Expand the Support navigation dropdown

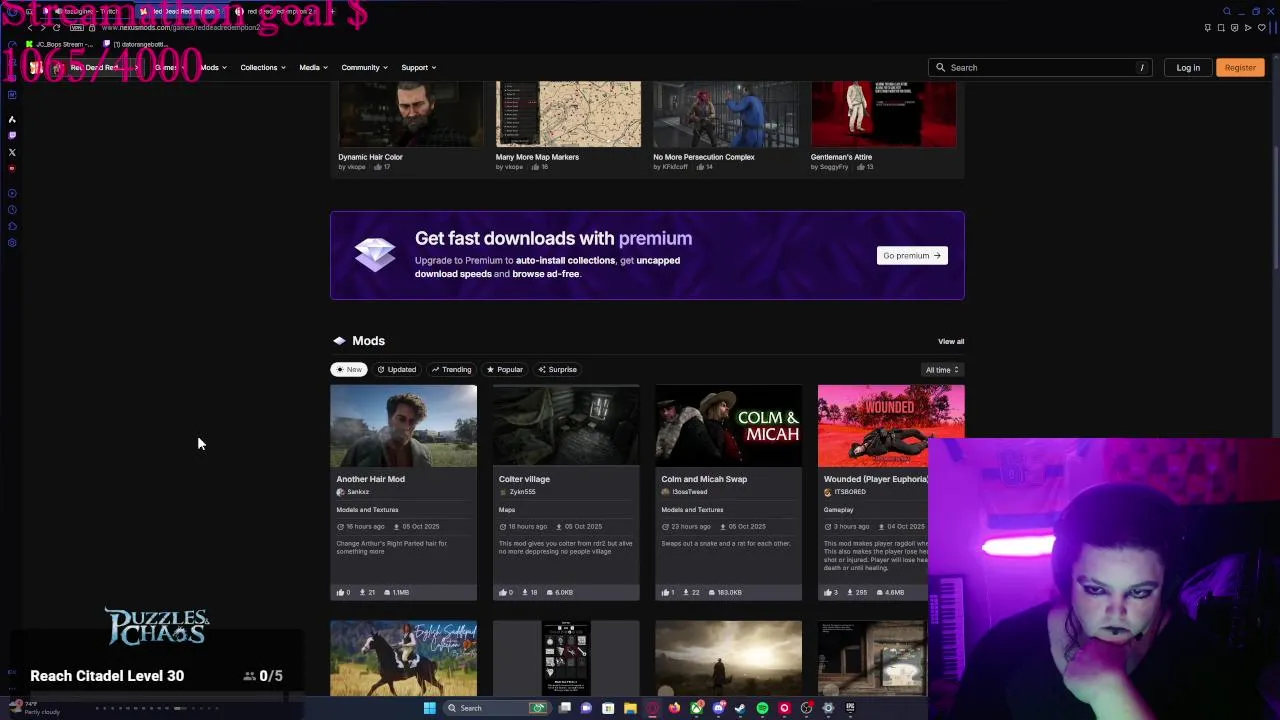click(419, 67)
